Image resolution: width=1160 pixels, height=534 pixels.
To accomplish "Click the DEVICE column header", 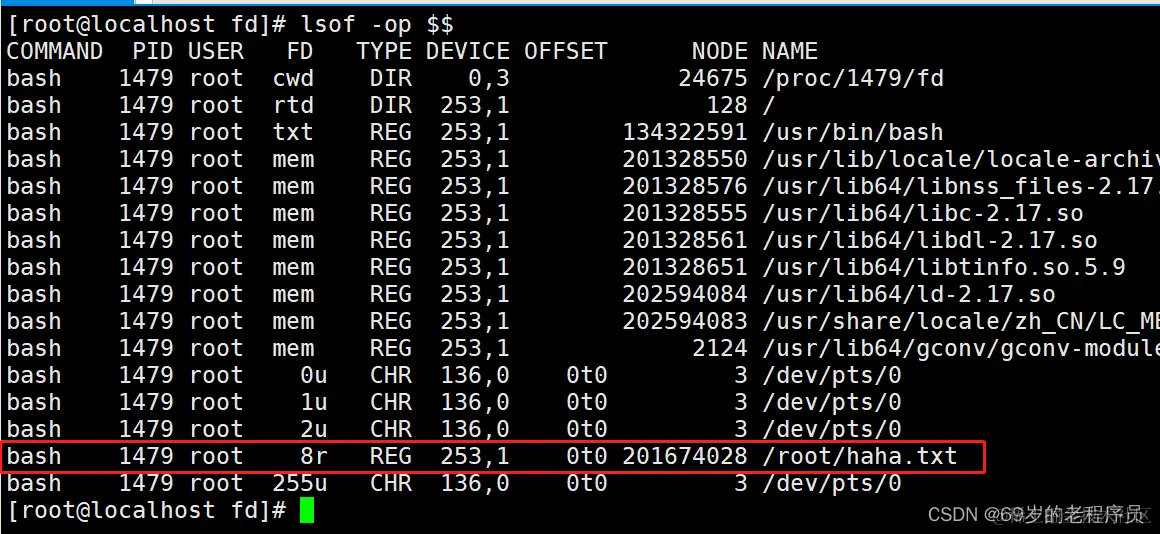I will click(468, 51).
